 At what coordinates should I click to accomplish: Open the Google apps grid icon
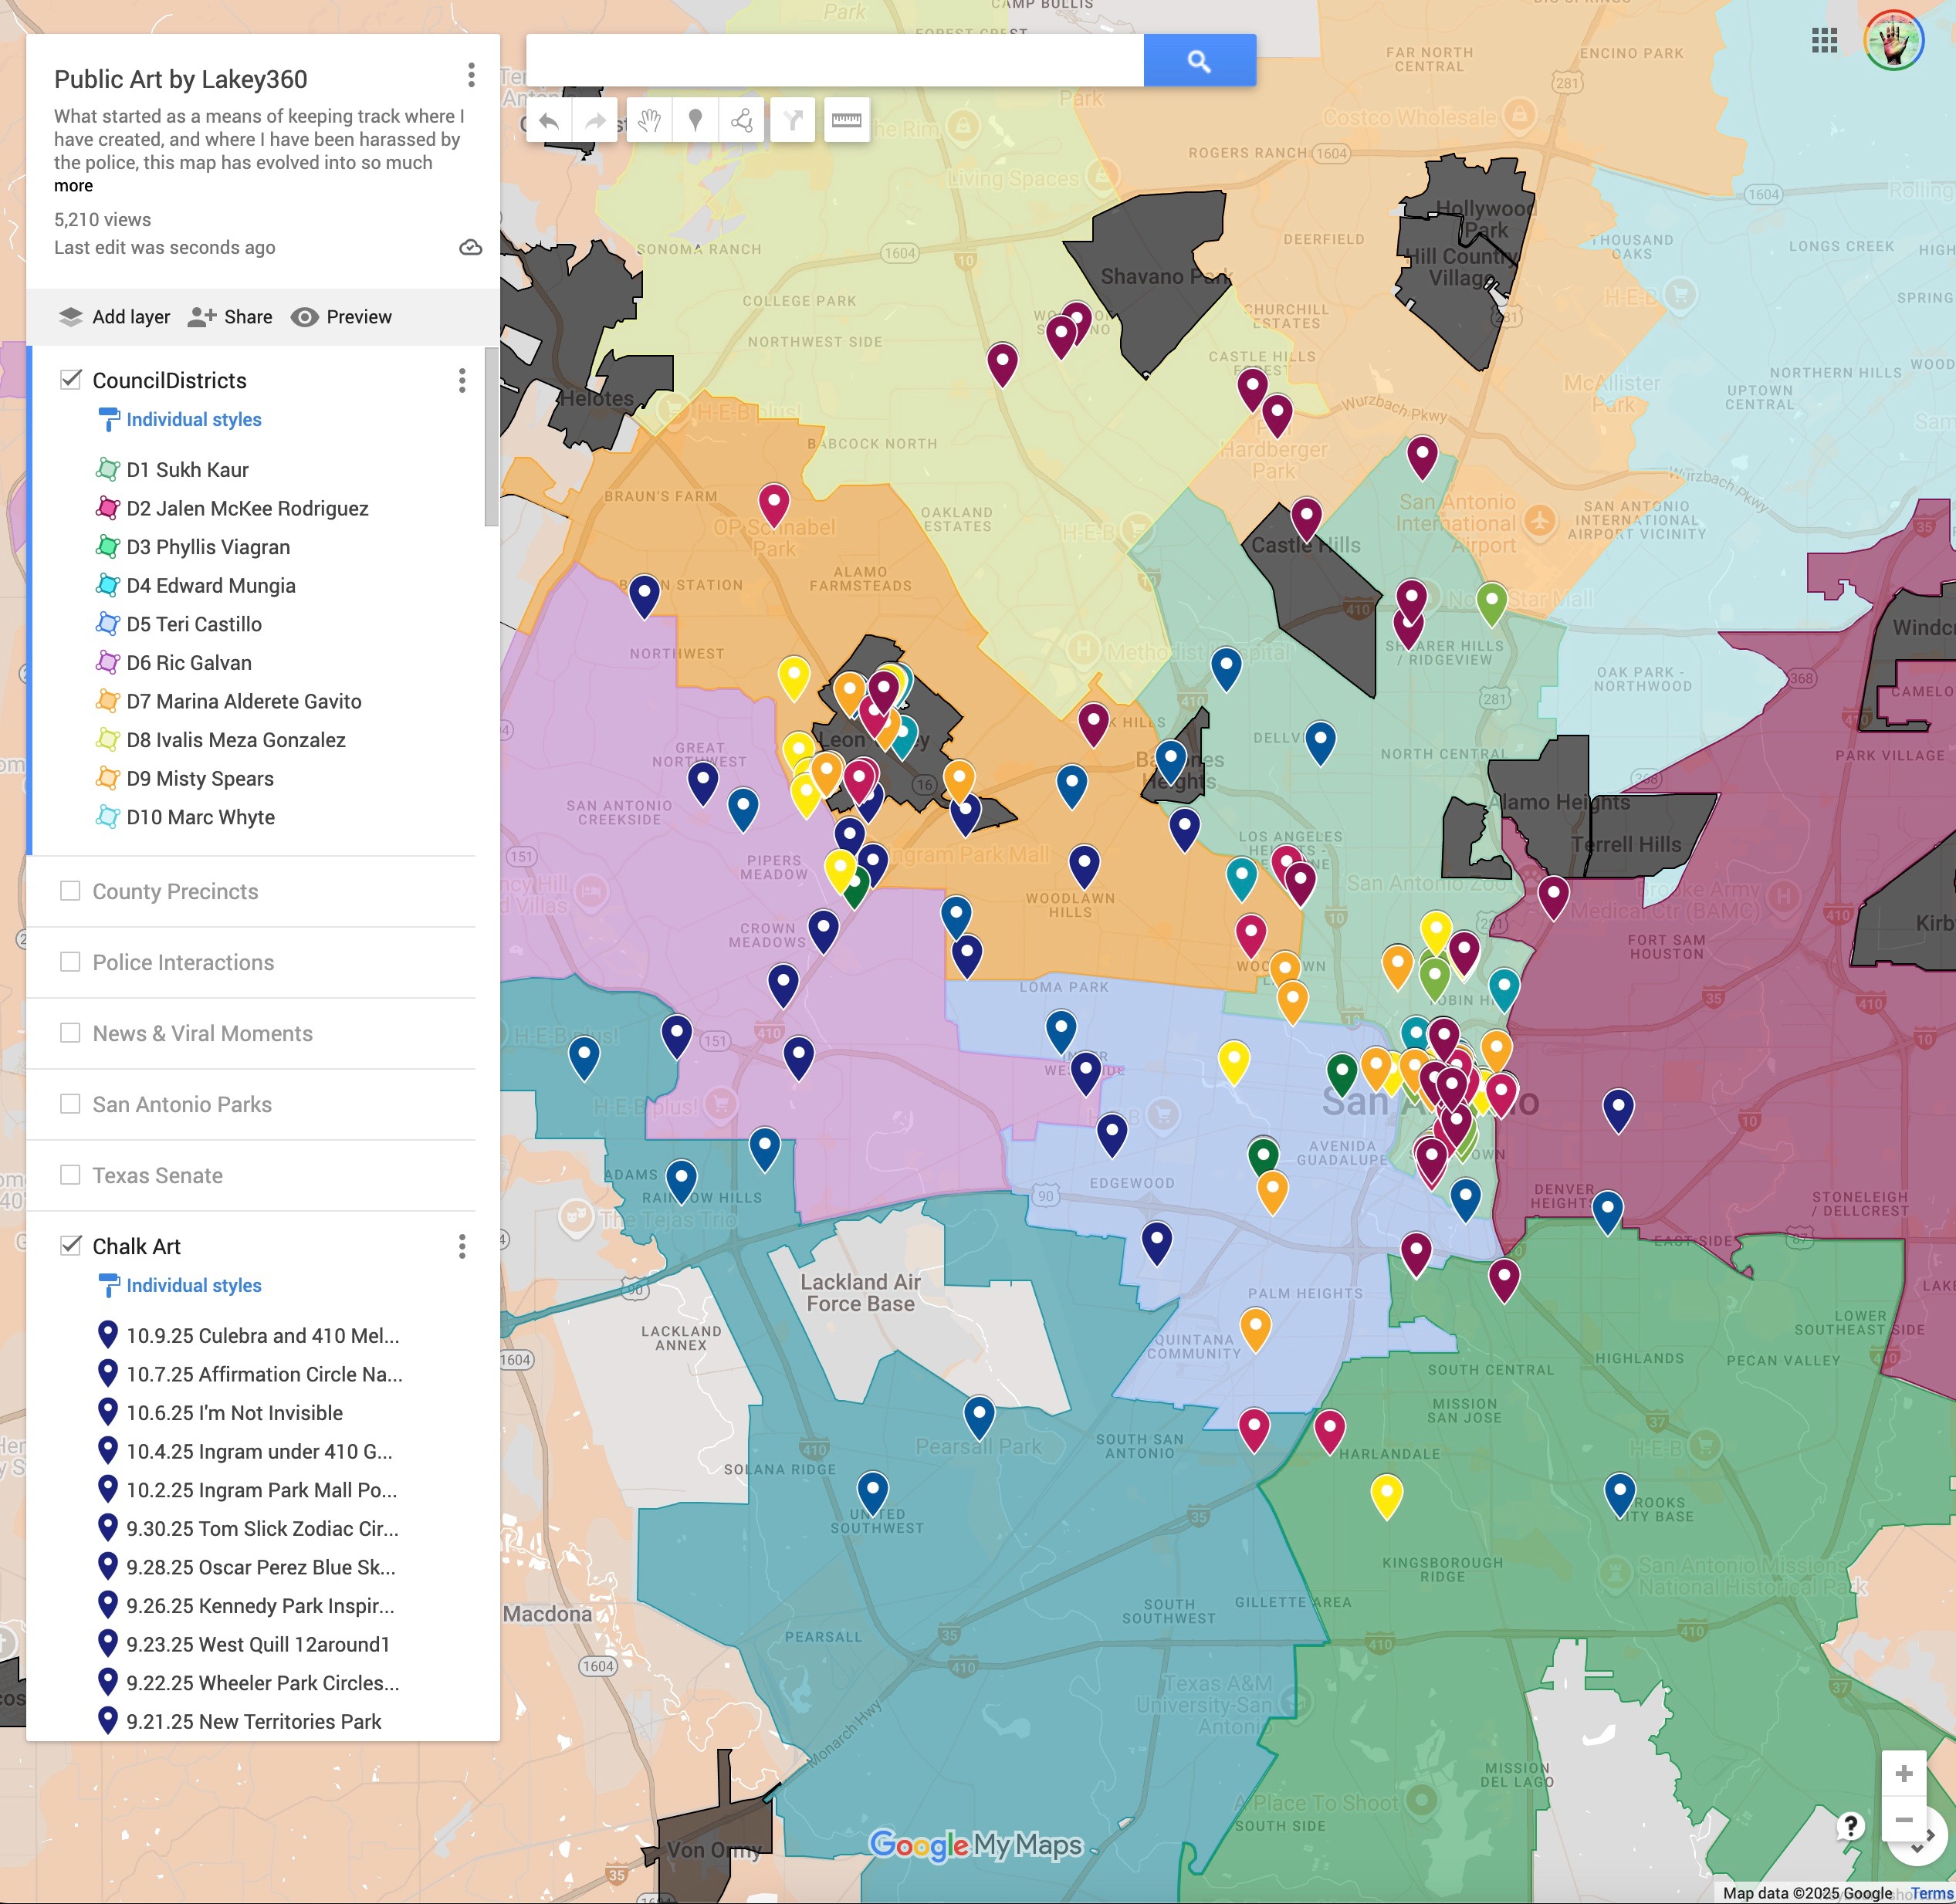click(x=1824, y=41)
